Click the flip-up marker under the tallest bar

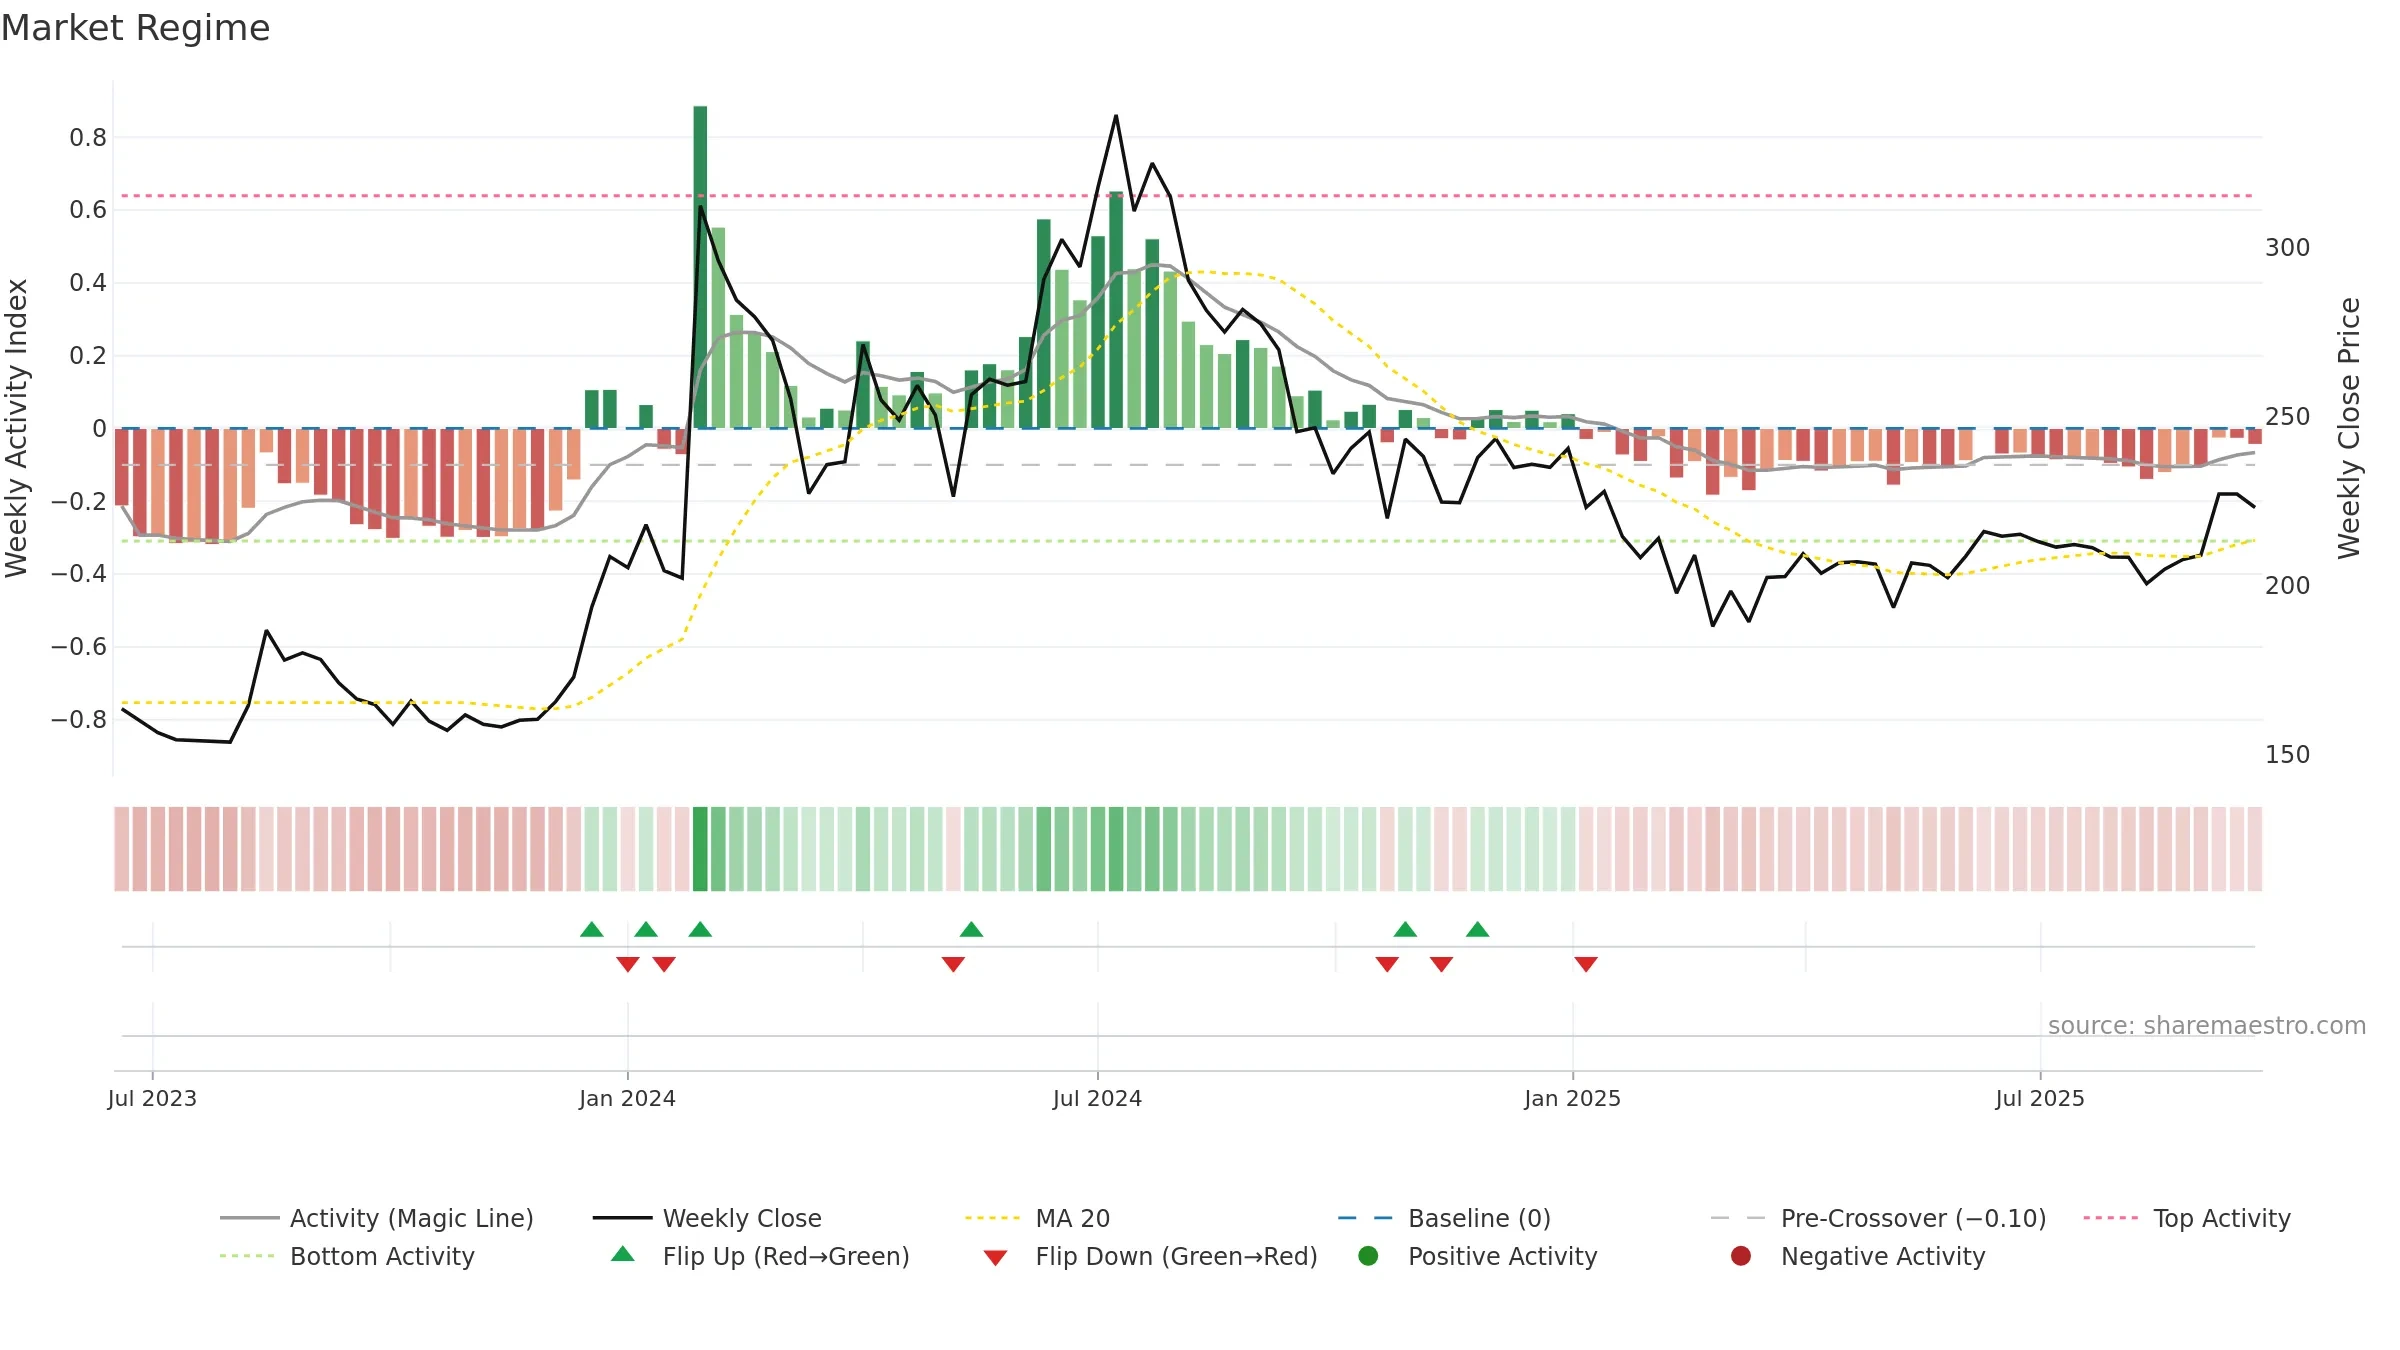pos(700,929)
